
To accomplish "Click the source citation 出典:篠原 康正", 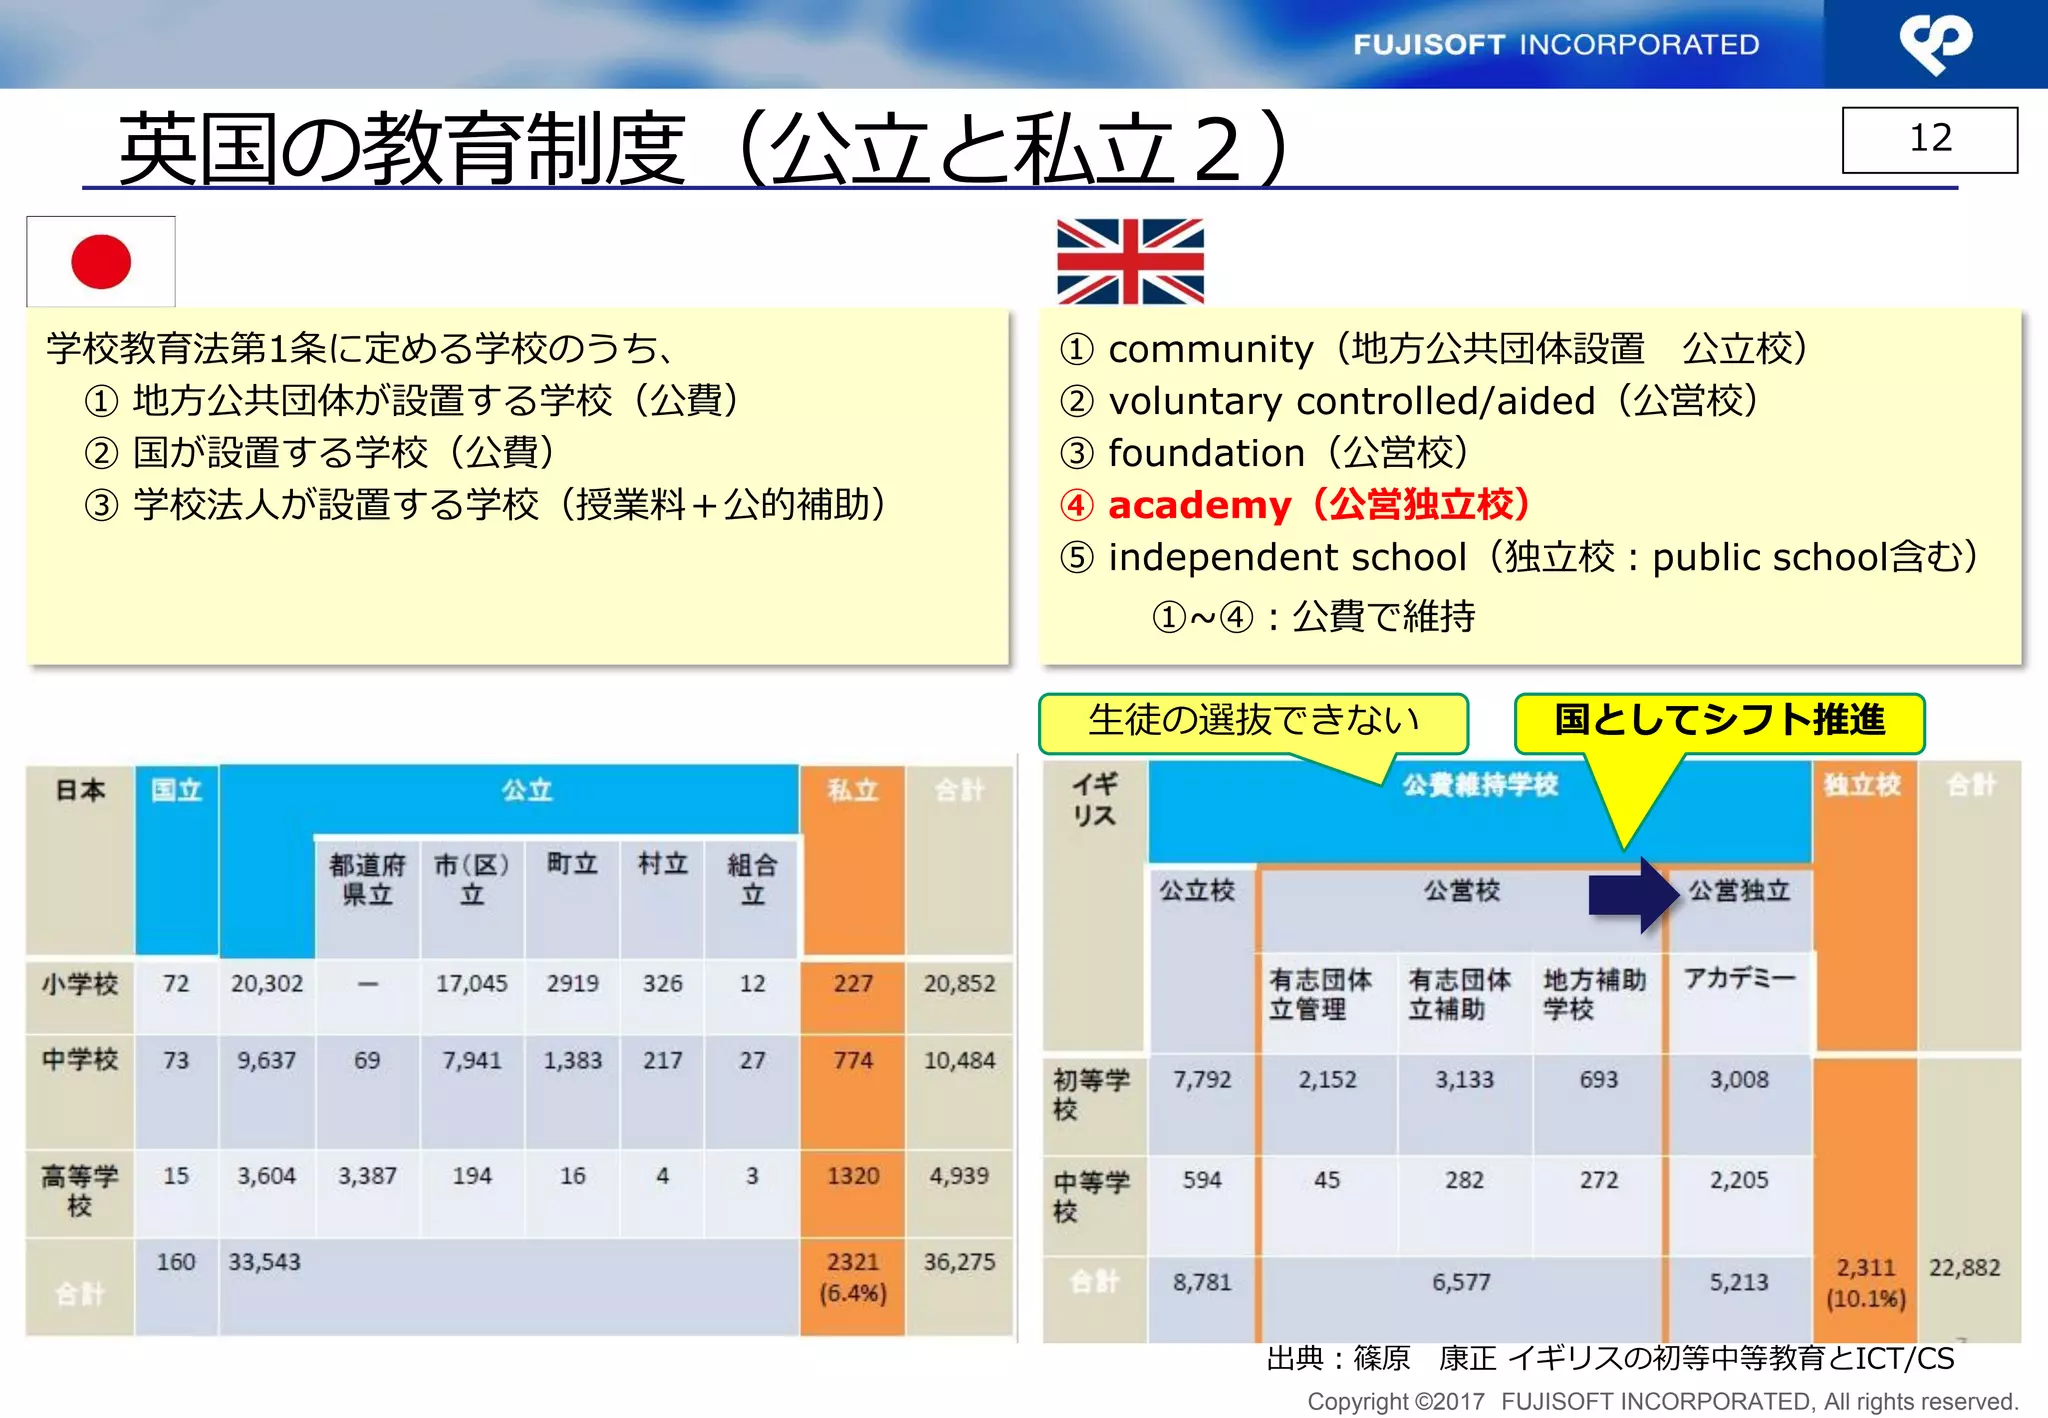I will tap(1610, 1358).
